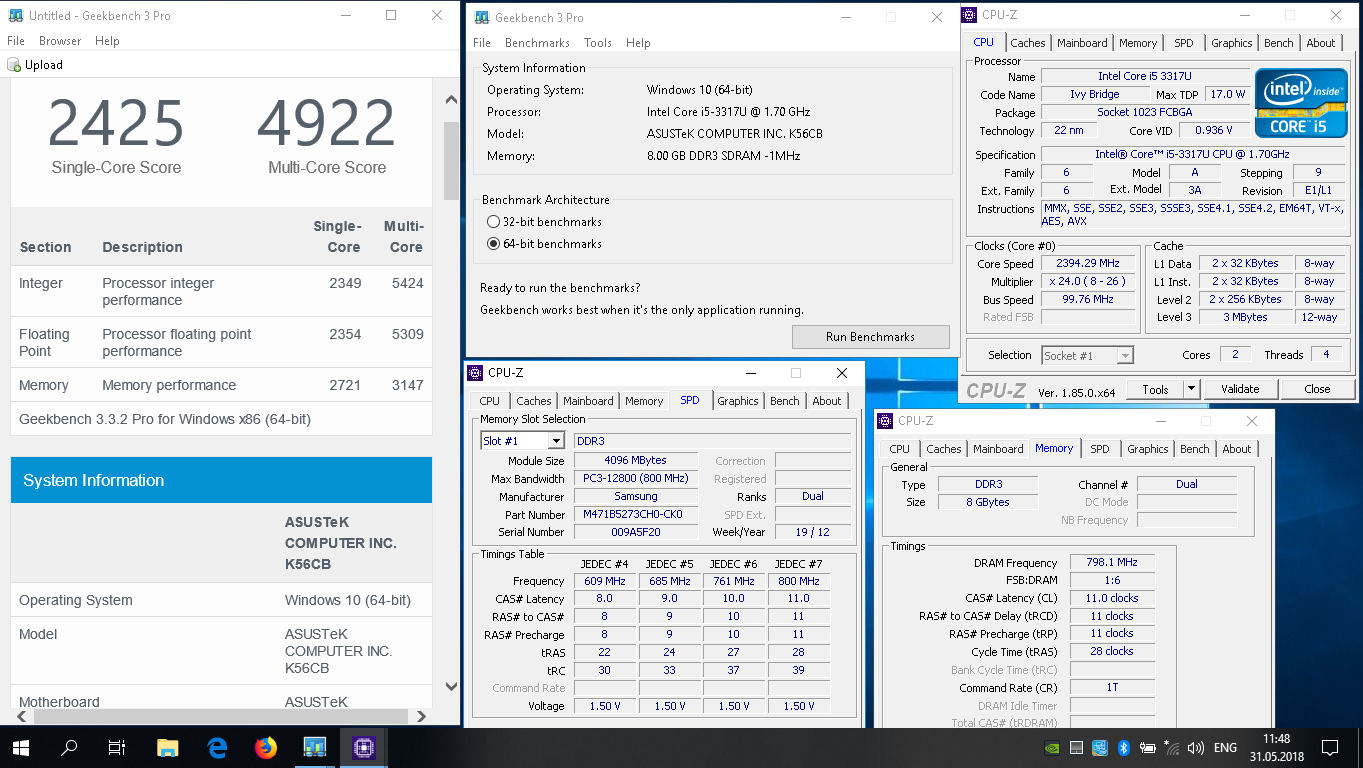Click Max Bandwidth value PC3-12800 (800 MHz)
Screen dimensions: 1363x768
tap(636, 479)
